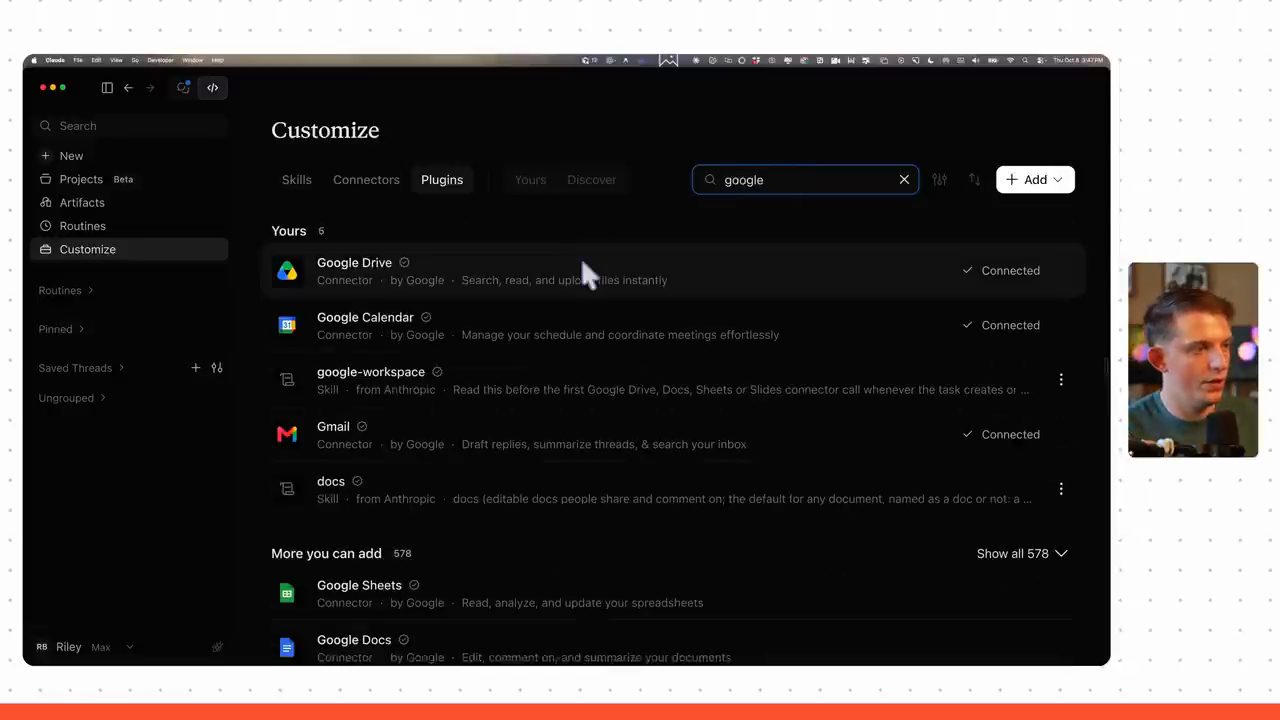Click the Gmail logo icon
Image resolution: width=1280 pixels, height=720 pixels.
287,435
